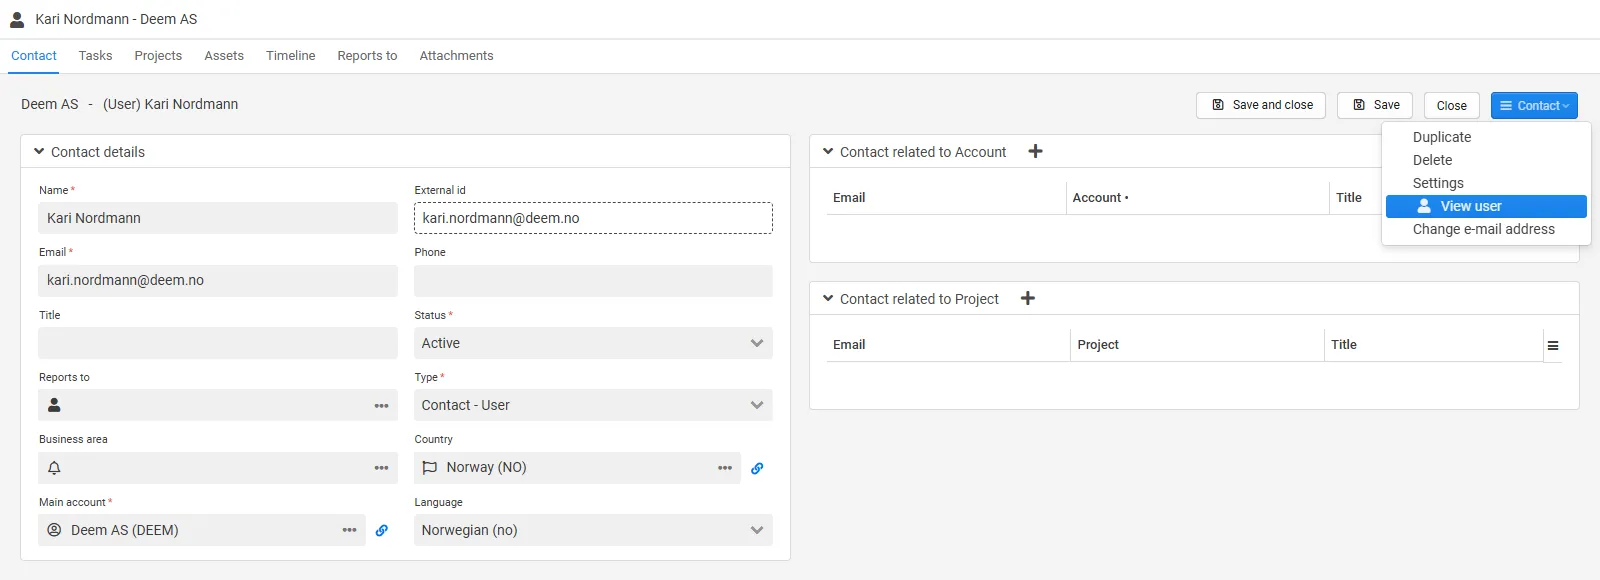Choose Change e-mail address menu option
The height and width of the screenshot is (580, 1600).
pos(1486,229)
